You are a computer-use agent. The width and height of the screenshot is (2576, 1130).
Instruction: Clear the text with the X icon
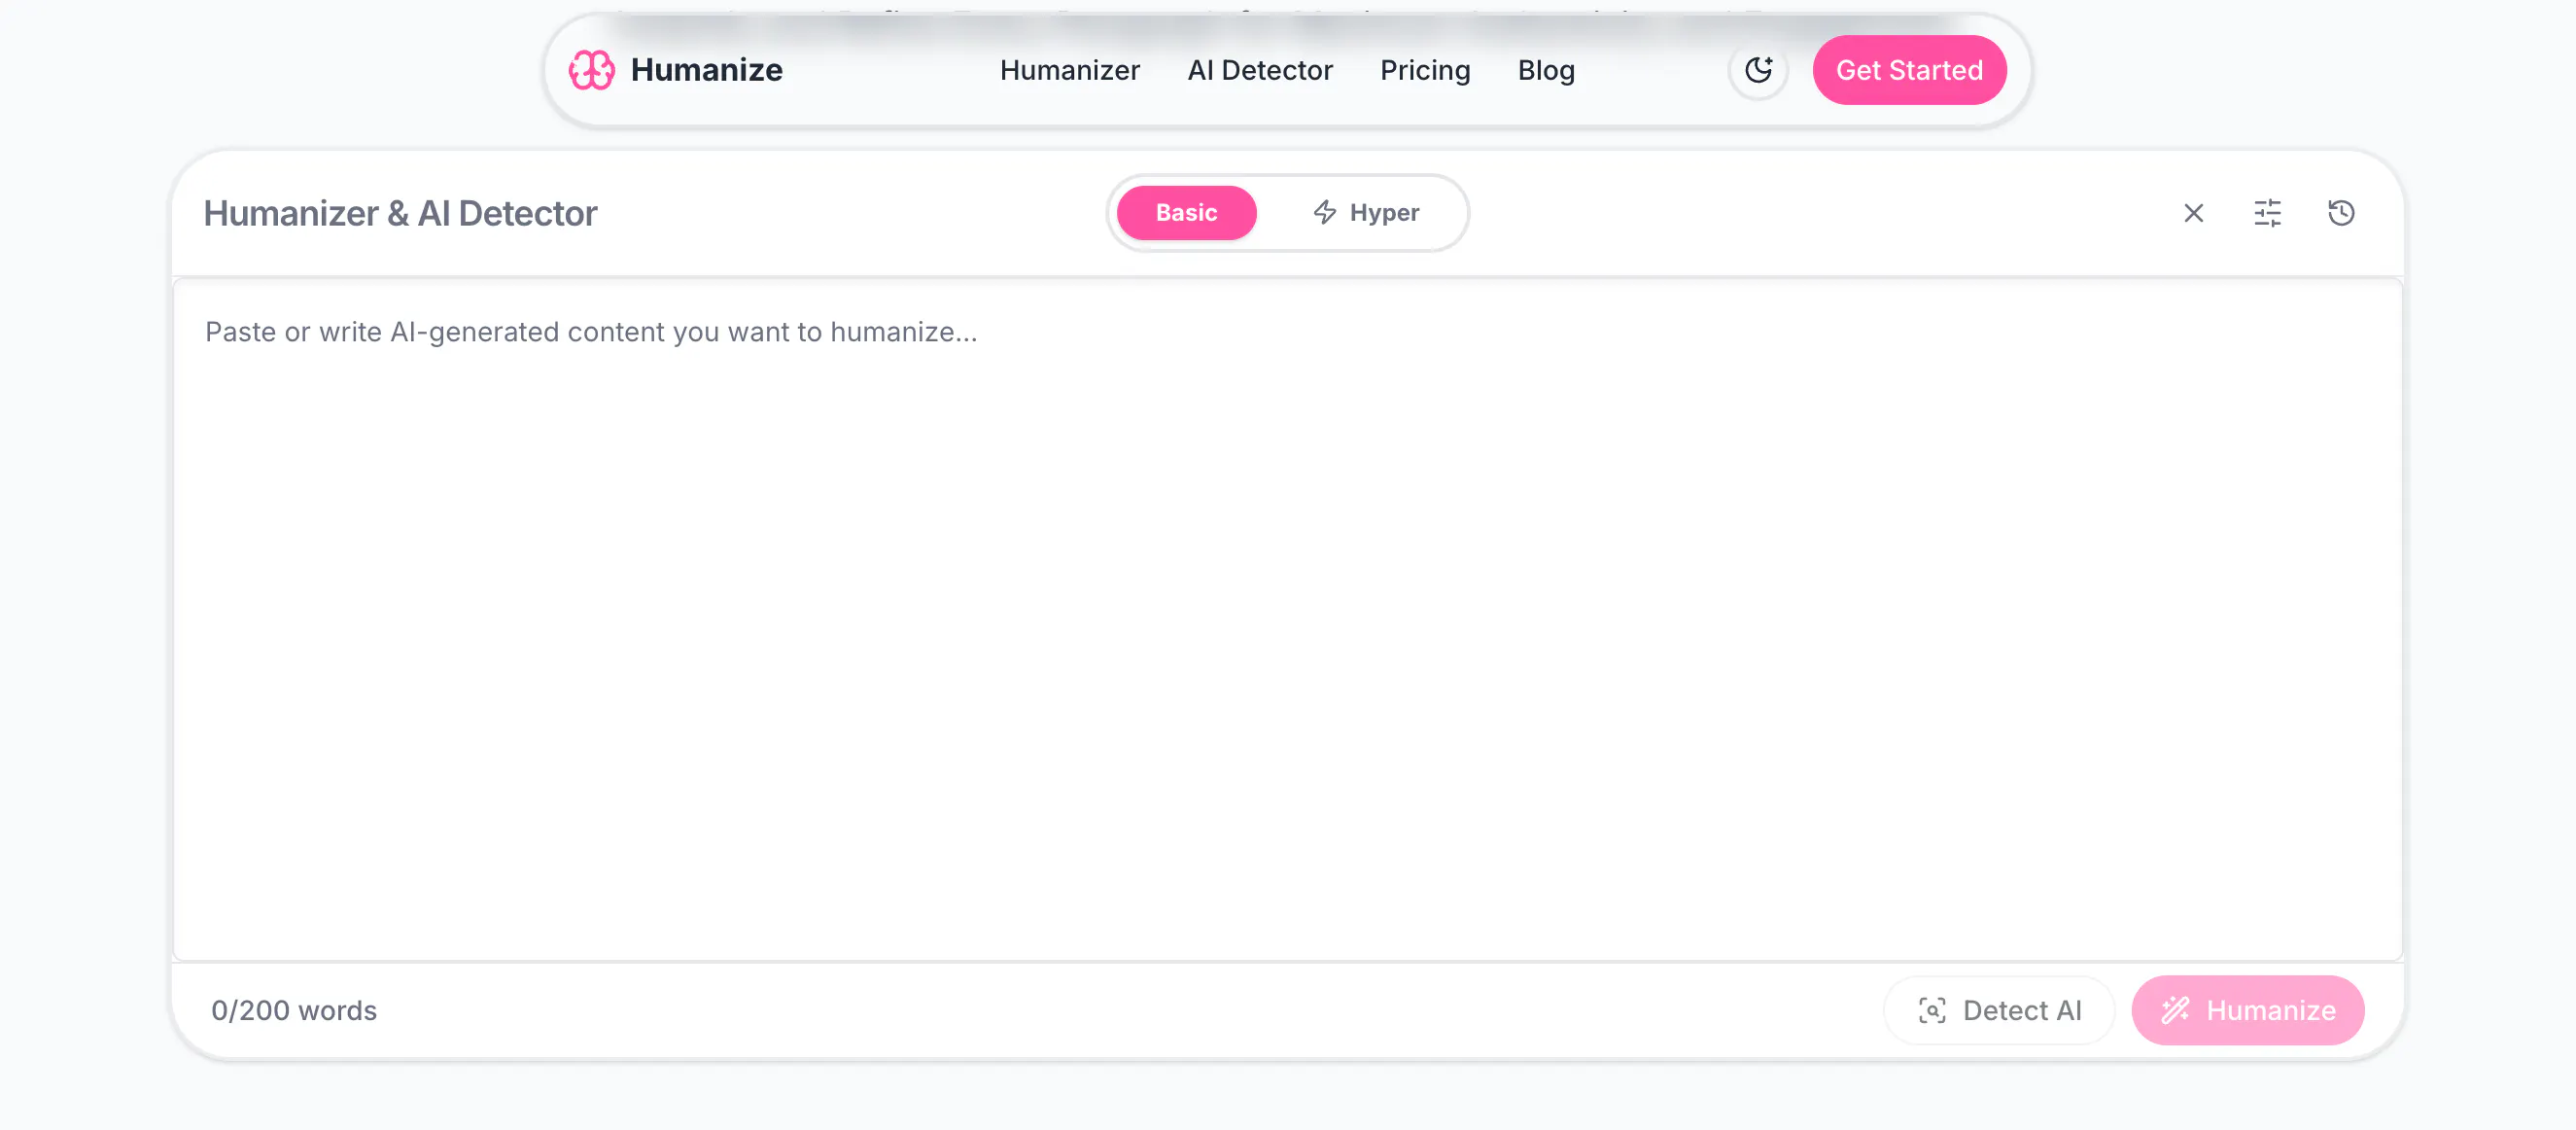[2193, 213]
